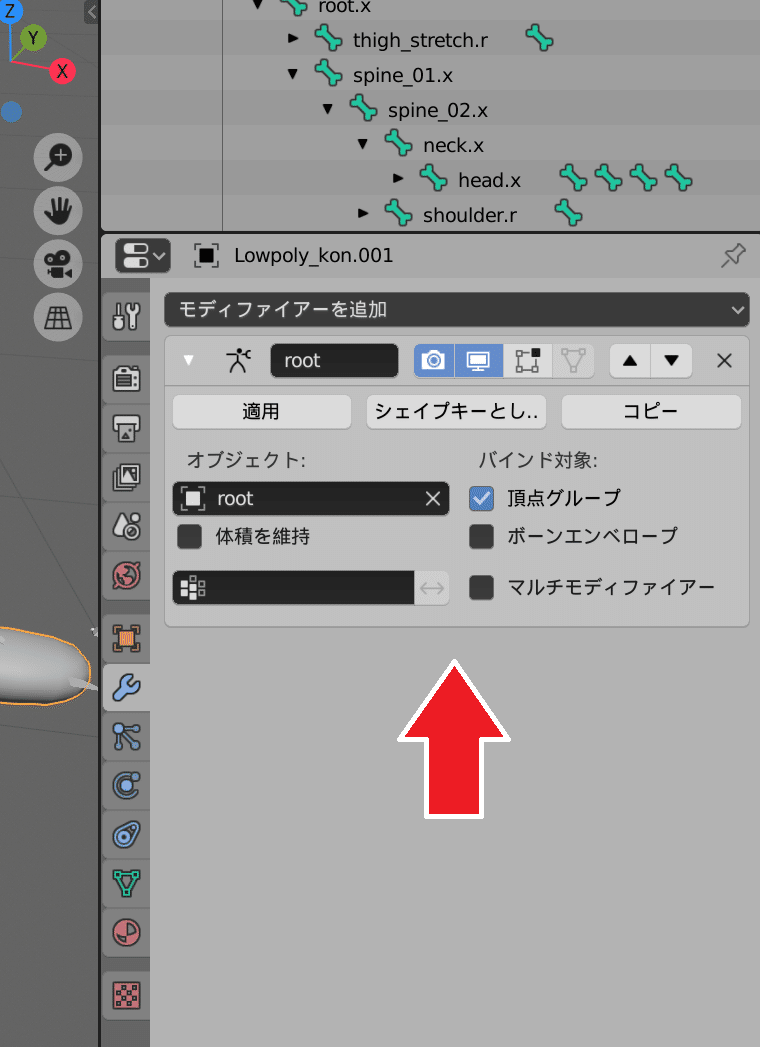Pin the properties editor with pin icon
This screenshot has height=1047, width=760.
[x=733, y=255]
